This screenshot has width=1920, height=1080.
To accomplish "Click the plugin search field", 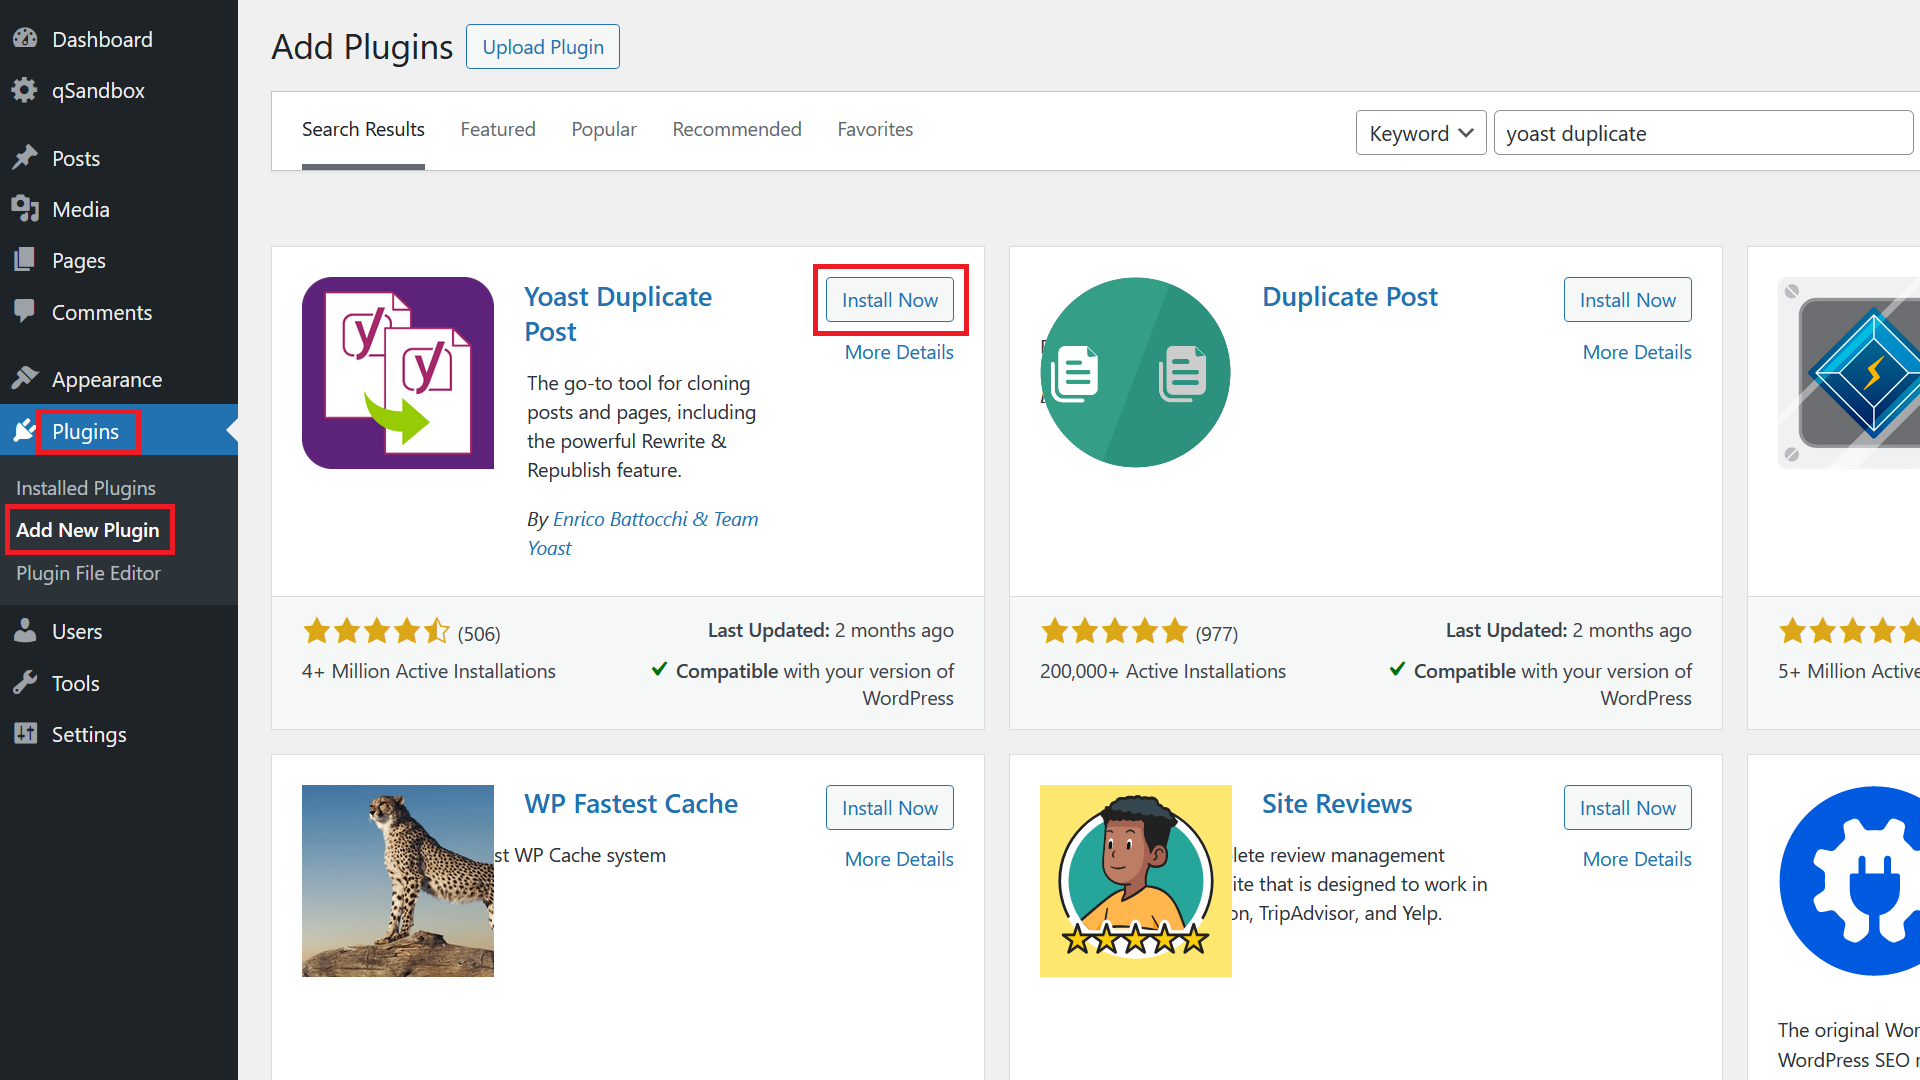I will pyautogui.click(x=1703, y=133).
